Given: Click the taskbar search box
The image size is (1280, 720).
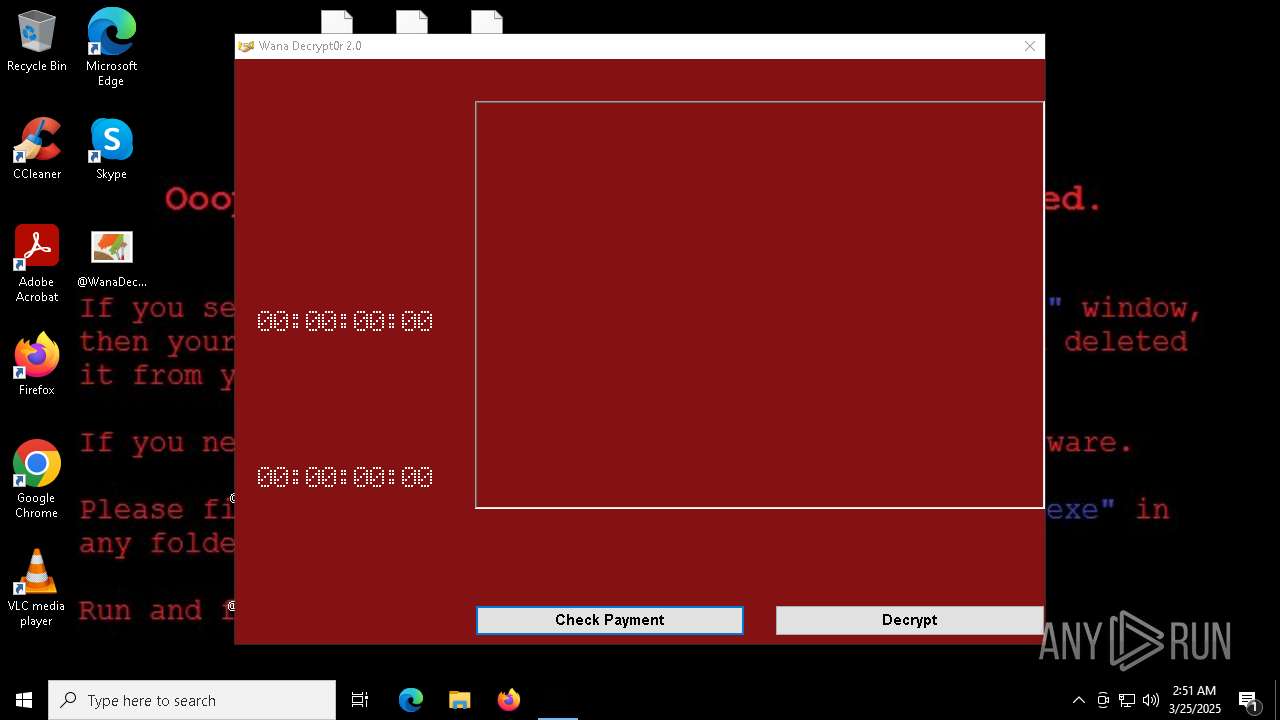Looking at the screenshot, I should pos(192,700).
